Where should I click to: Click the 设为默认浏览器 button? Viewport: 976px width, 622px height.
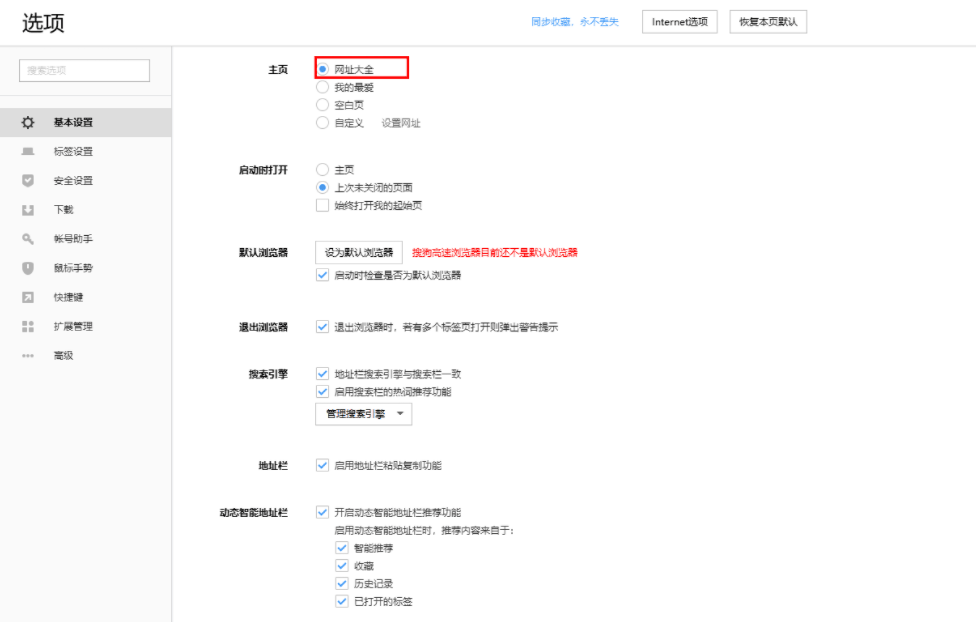(x=357, y=252)
